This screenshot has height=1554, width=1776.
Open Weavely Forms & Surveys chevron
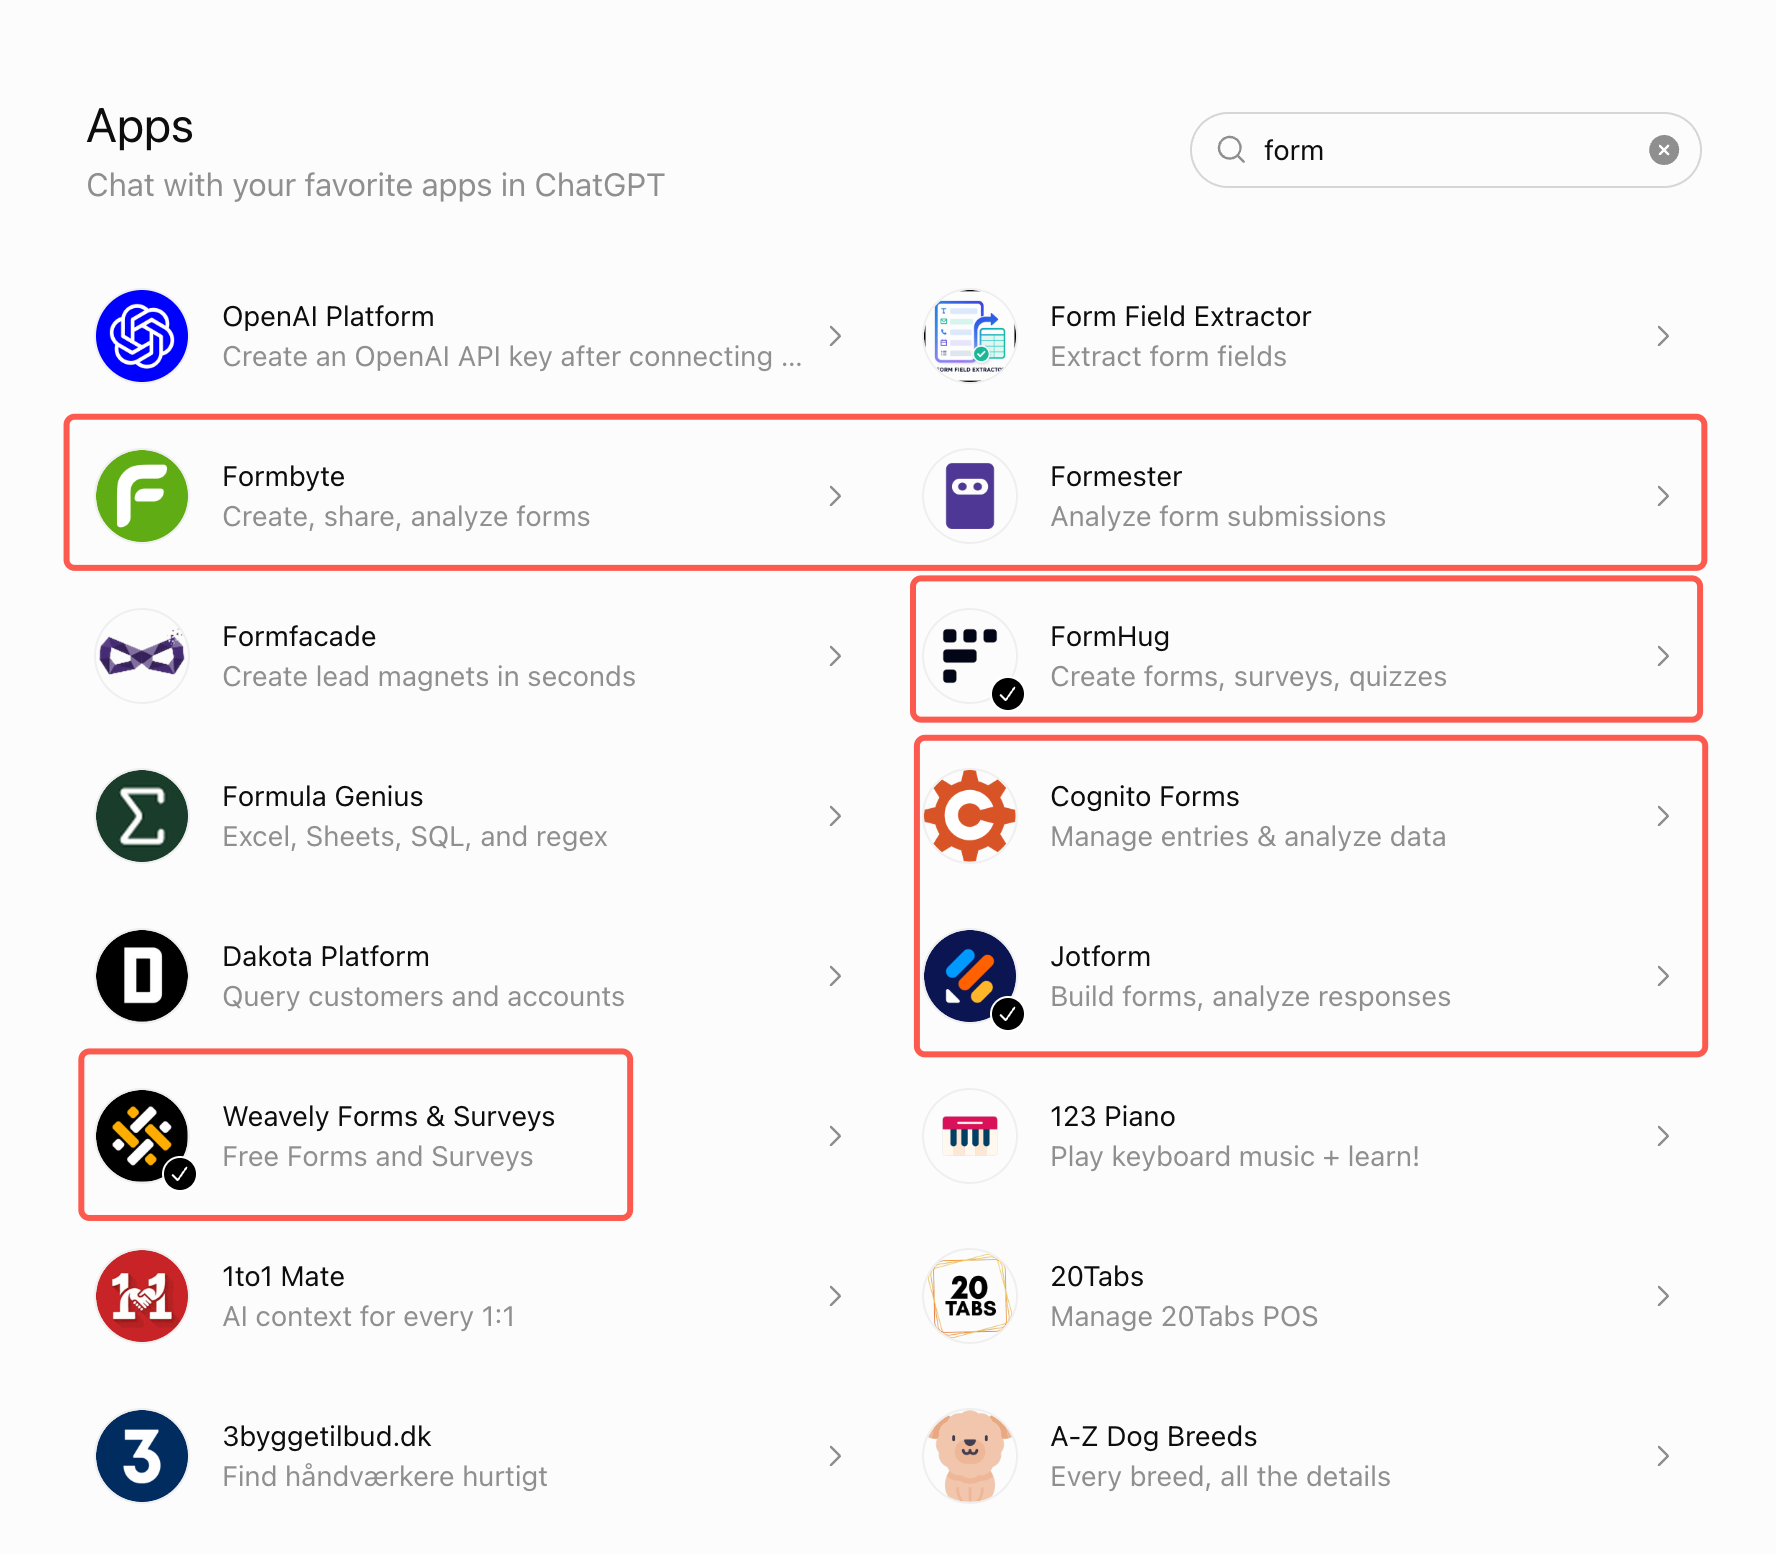pyautogui.click(x=835, y=1136)
